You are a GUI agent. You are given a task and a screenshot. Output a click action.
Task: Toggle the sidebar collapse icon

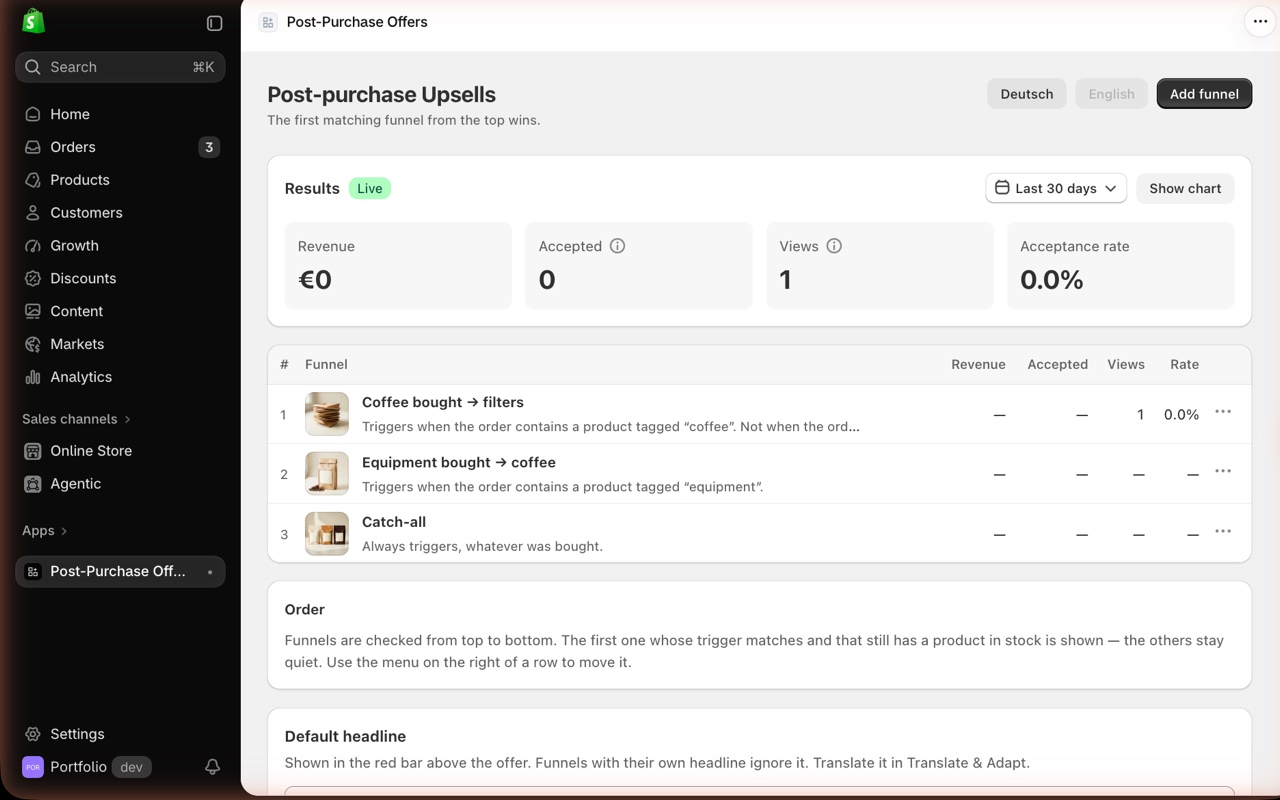(214, 23)
